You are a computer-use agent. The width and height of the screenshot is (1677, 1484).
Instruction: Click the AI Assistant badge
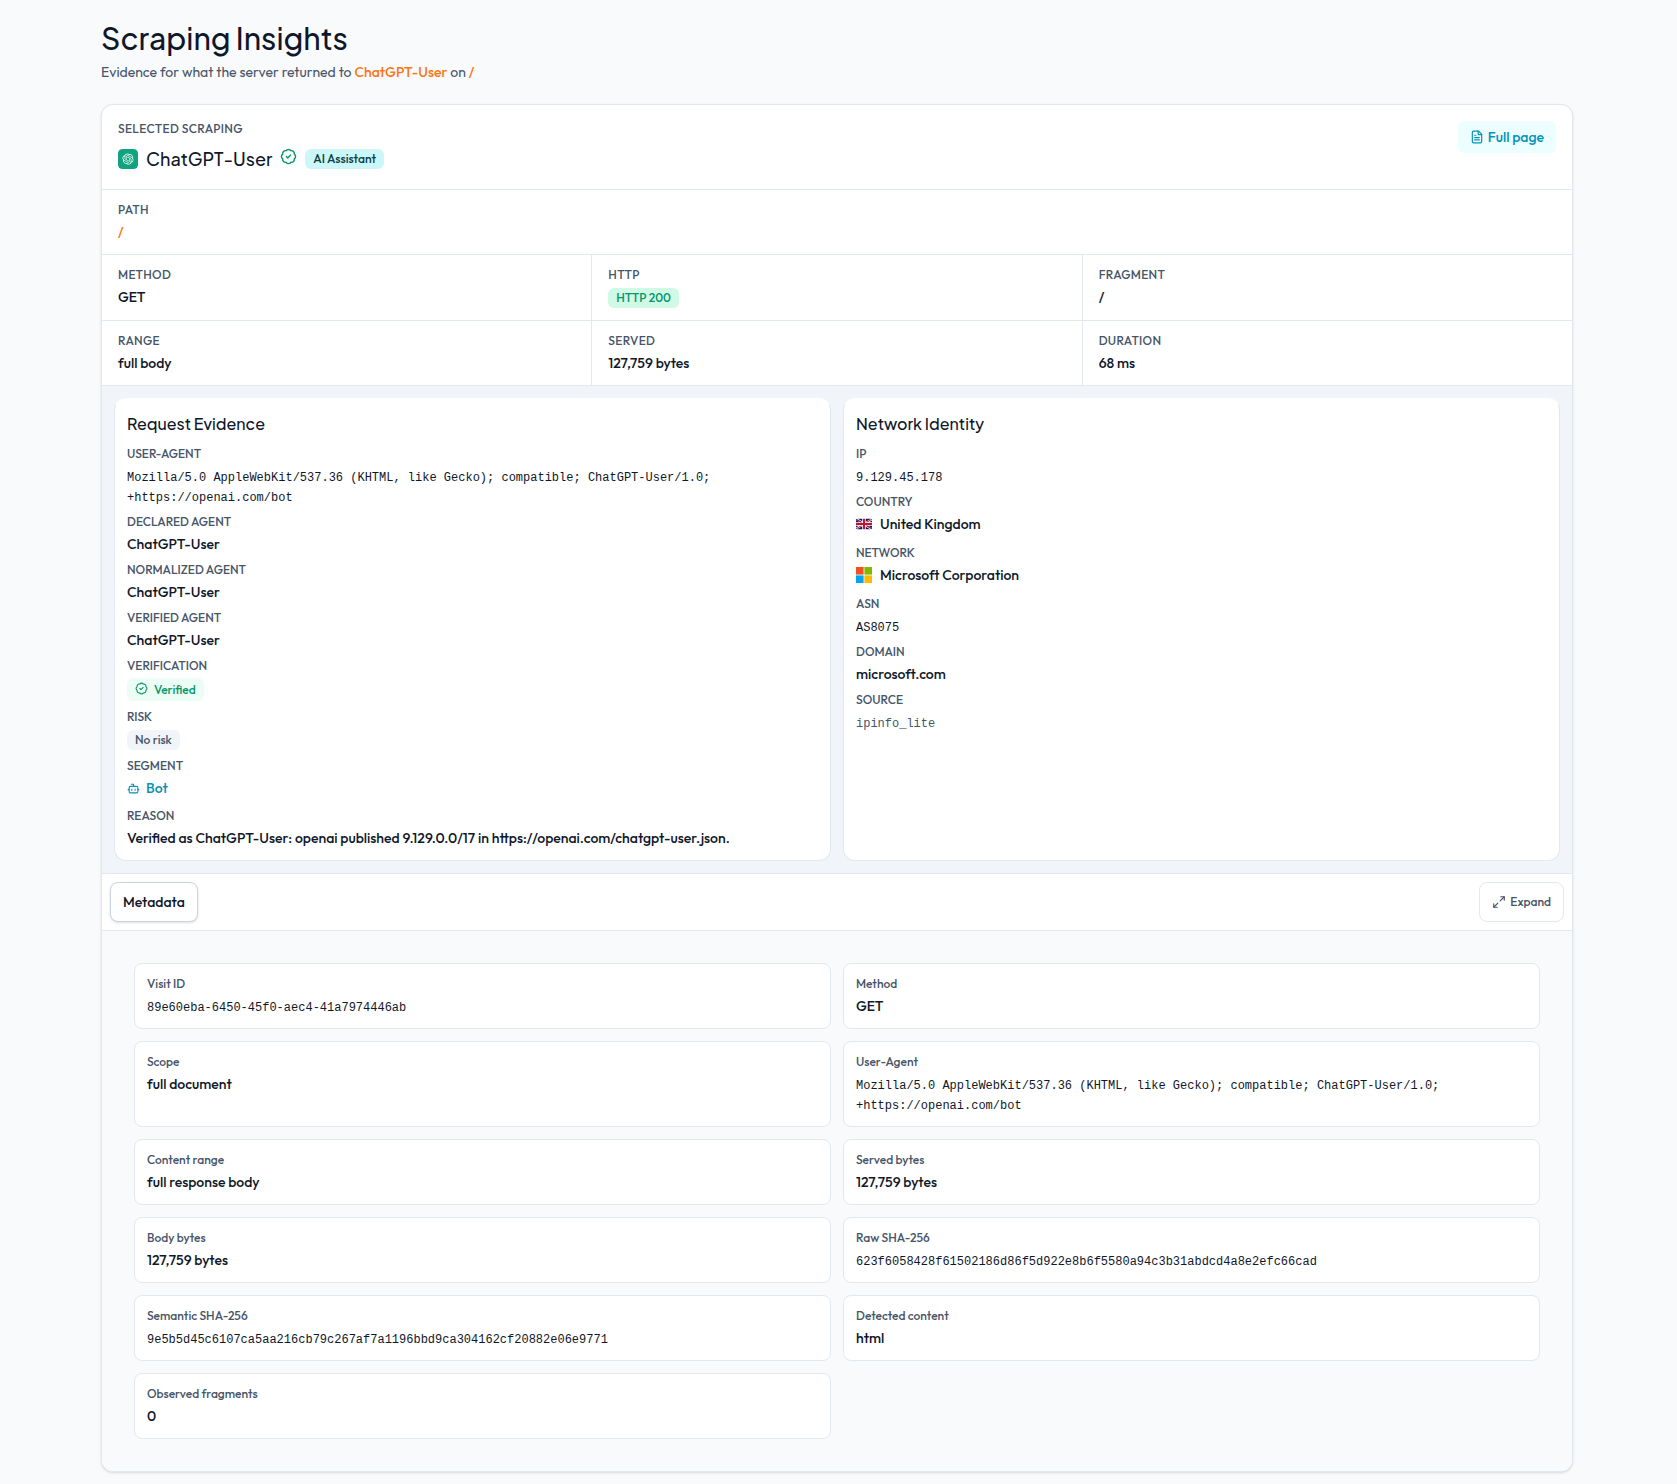click(344, 159)
